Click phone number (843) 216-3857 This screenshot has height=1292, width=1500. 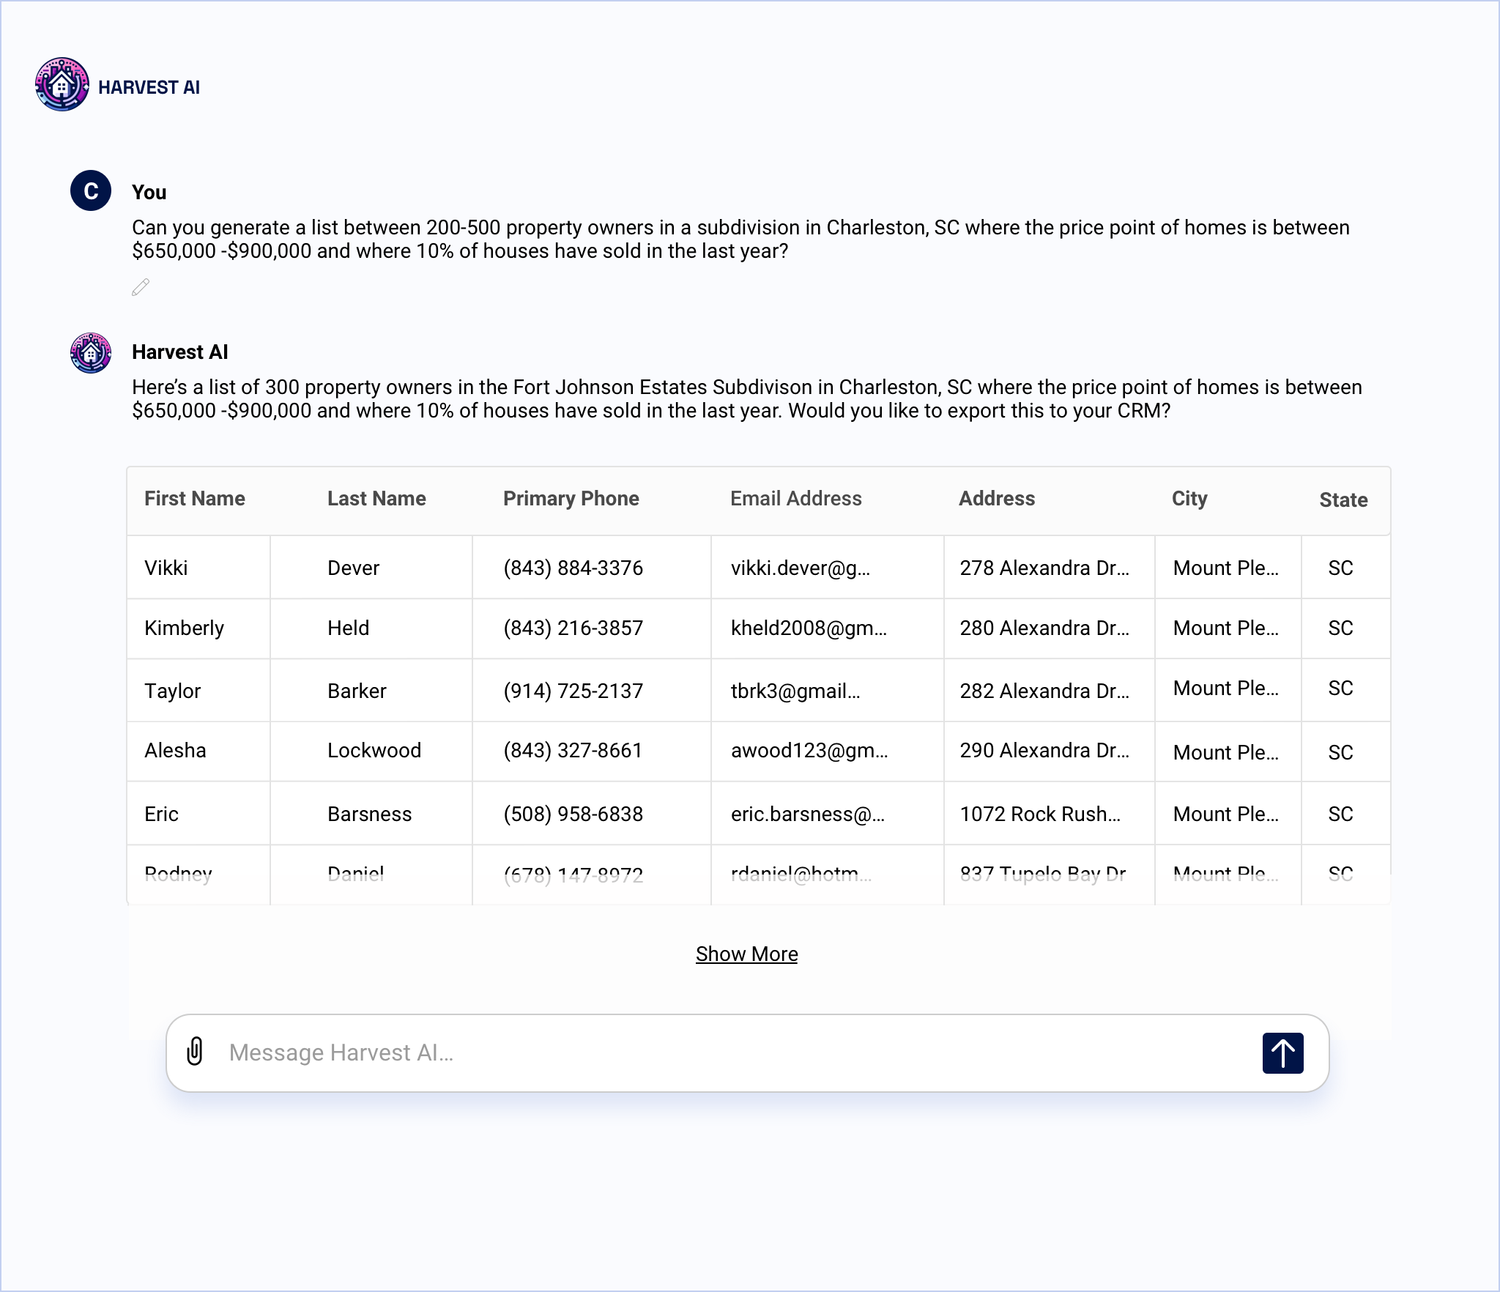pyautogui.click(x=573, y=628)
